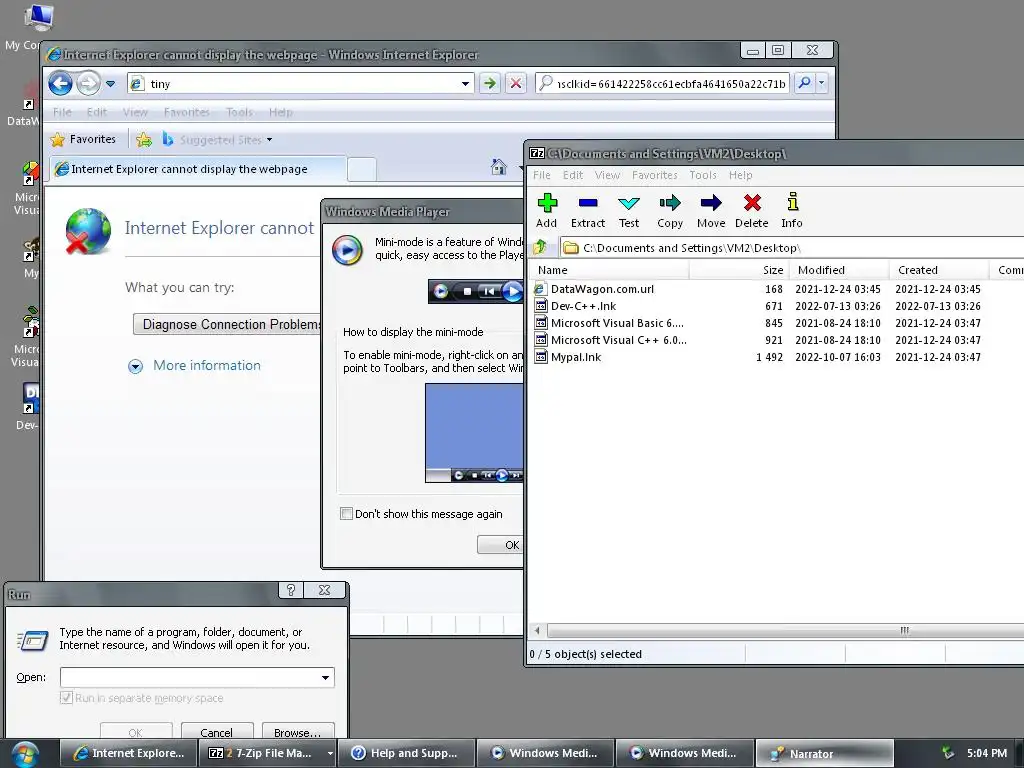Open a new blank tab in IE
Viewport: 1024px width, 768px height.
click(x=362, y=169)
